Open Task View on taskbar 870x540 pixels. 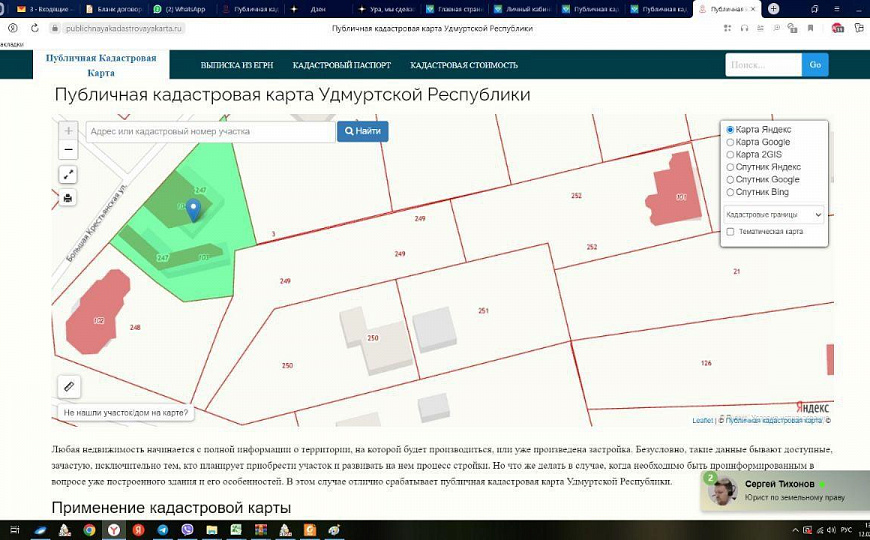pos(15,530)
